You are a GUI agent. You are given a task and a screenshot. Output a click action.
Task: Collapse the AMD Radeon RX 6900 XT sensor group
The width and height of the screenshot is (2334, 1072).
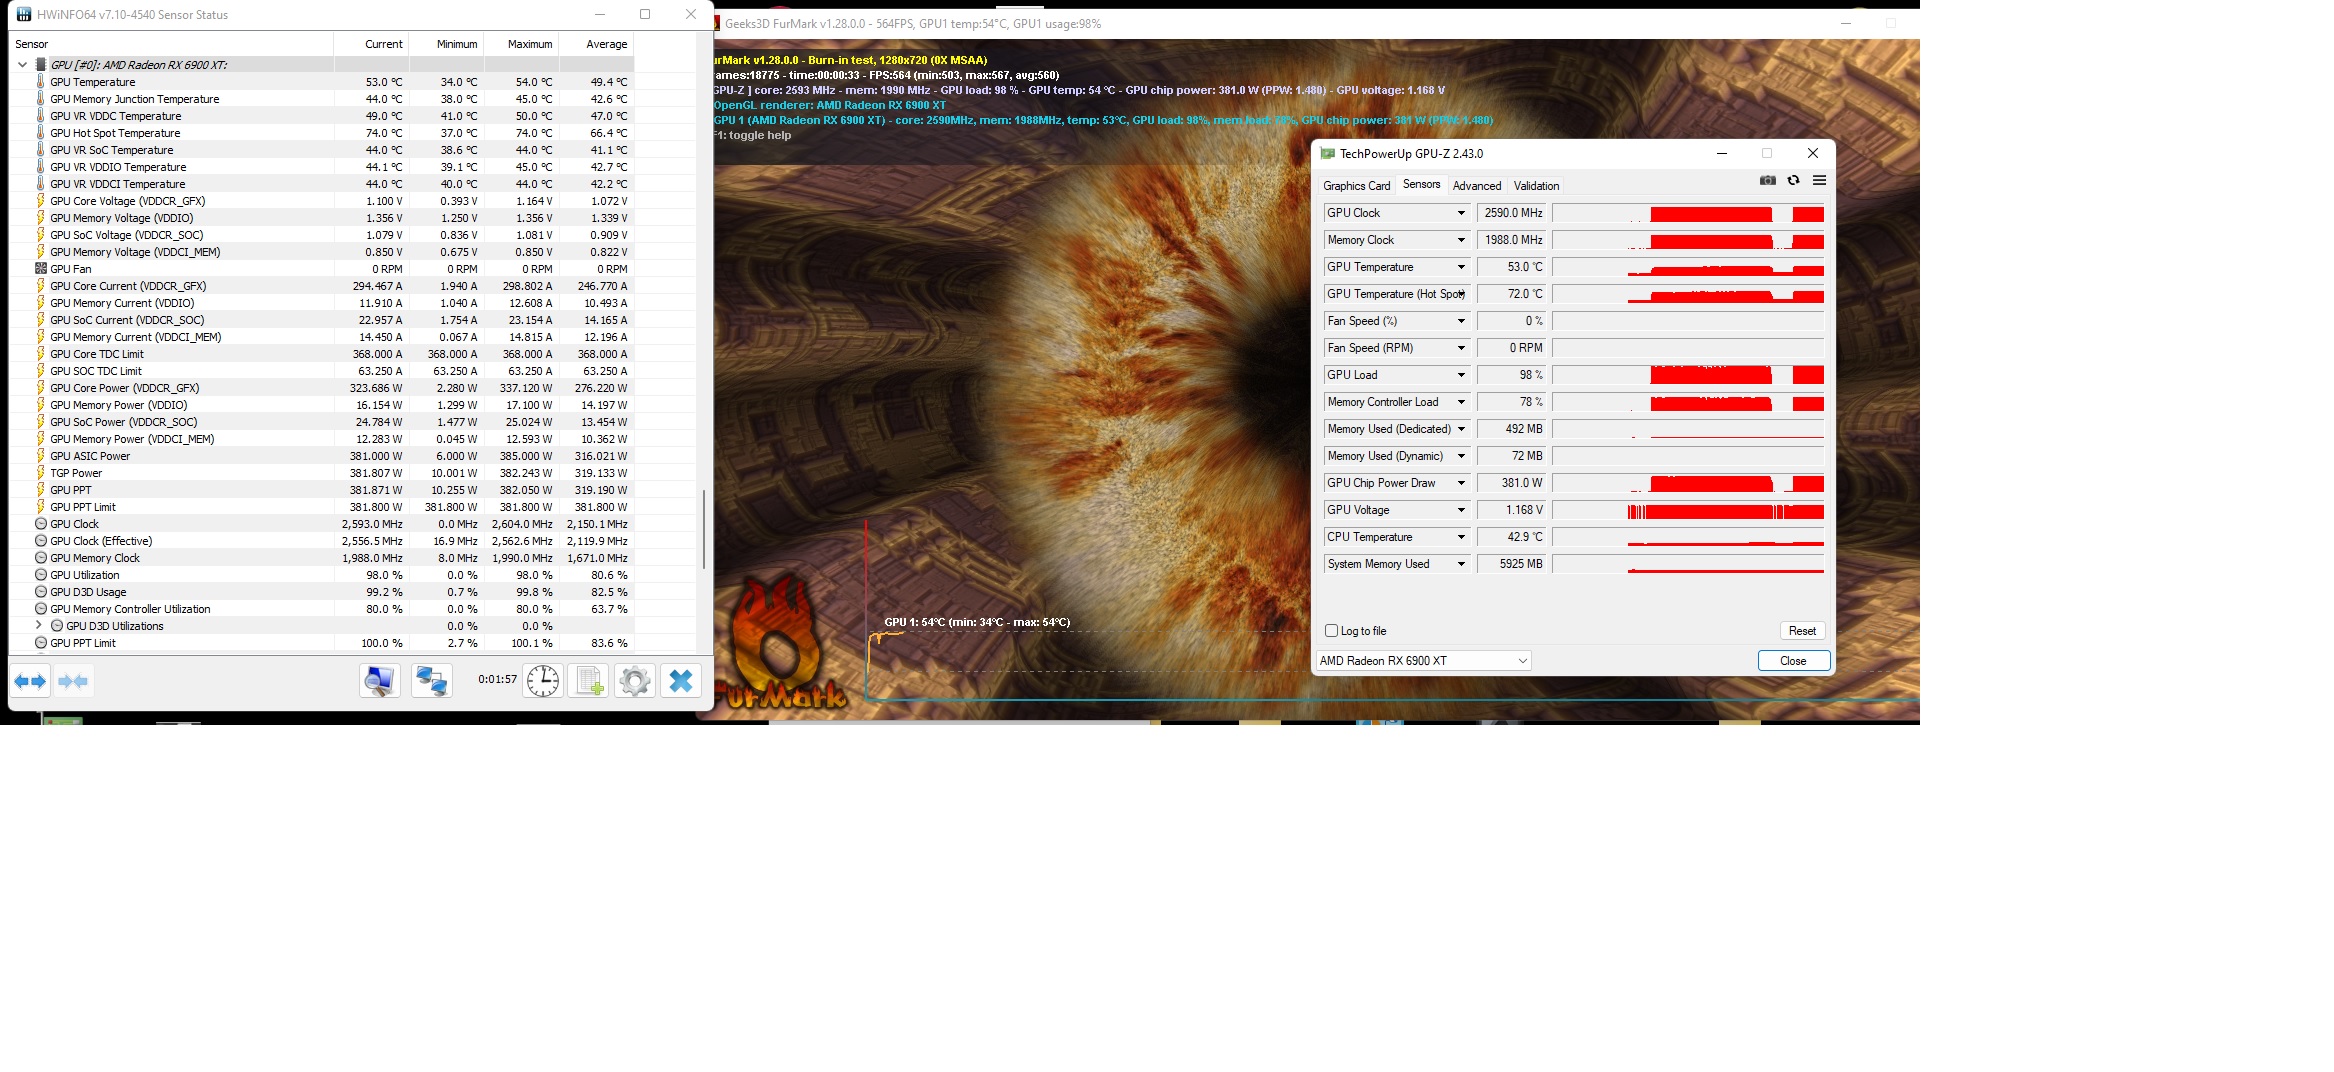pyautogui.click(x=22, y=65)
